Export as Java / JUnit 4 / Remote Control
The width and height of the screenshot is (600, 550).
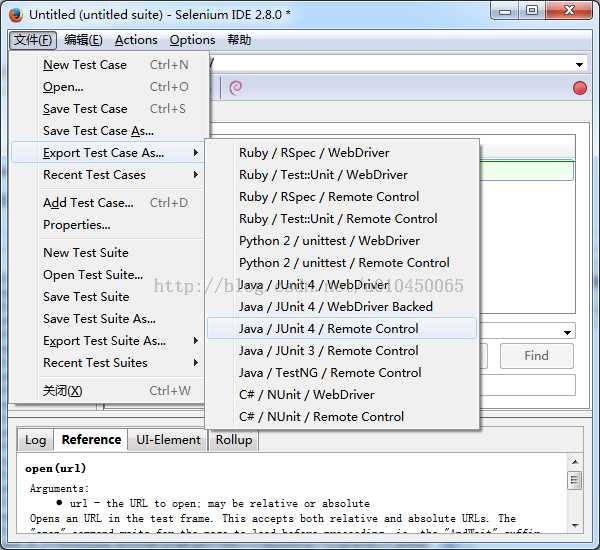342,328
